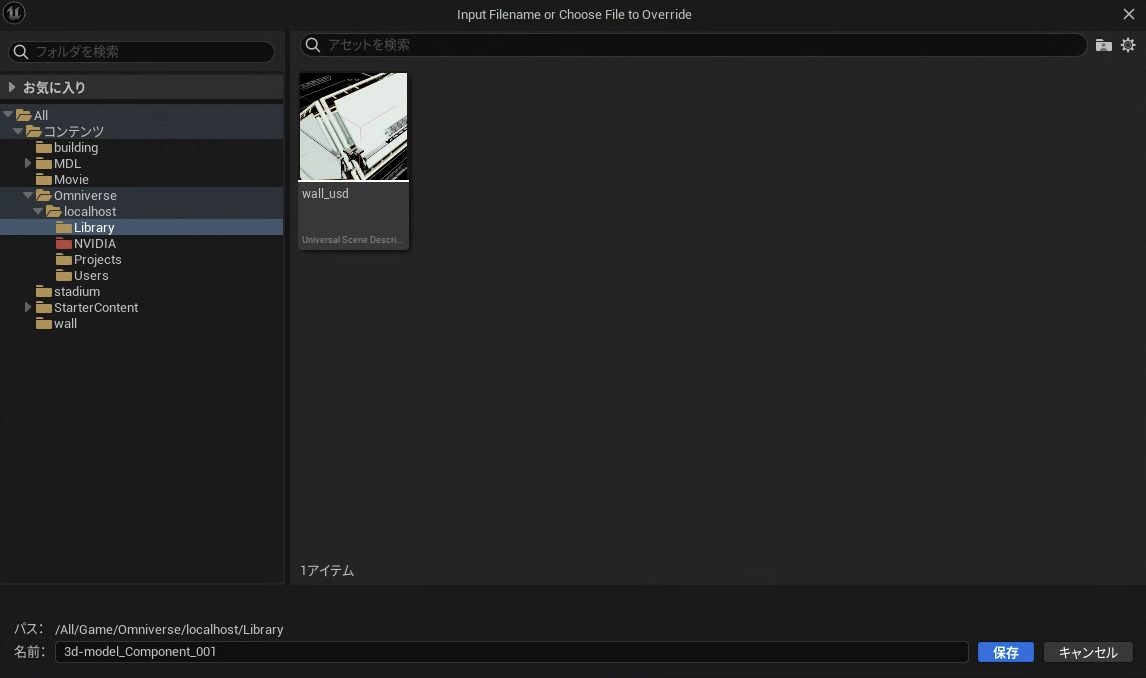Viewport: 1146px width, 678px height.
Task: Click the new folder icon
Action: click(1103, 45)
